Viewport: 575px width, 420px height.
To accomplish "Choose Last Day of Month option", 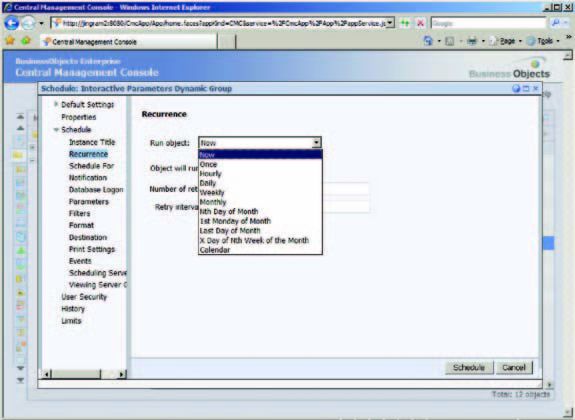I will (260, 231).
